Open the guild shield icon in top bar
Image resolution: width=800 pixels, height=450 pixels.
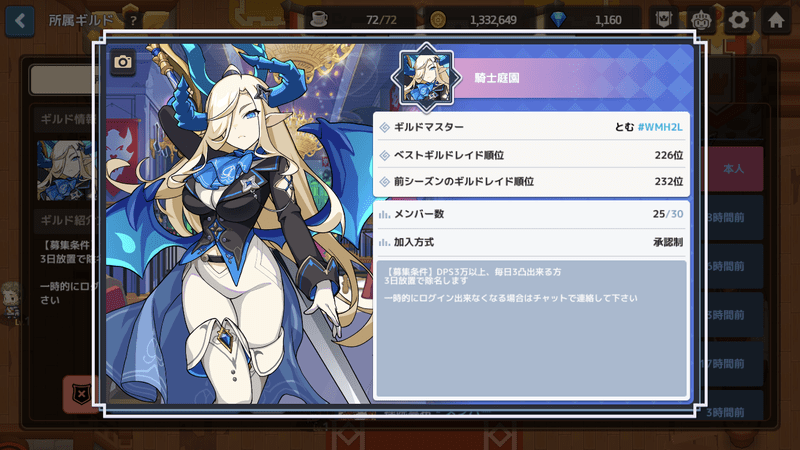point(663,20)
